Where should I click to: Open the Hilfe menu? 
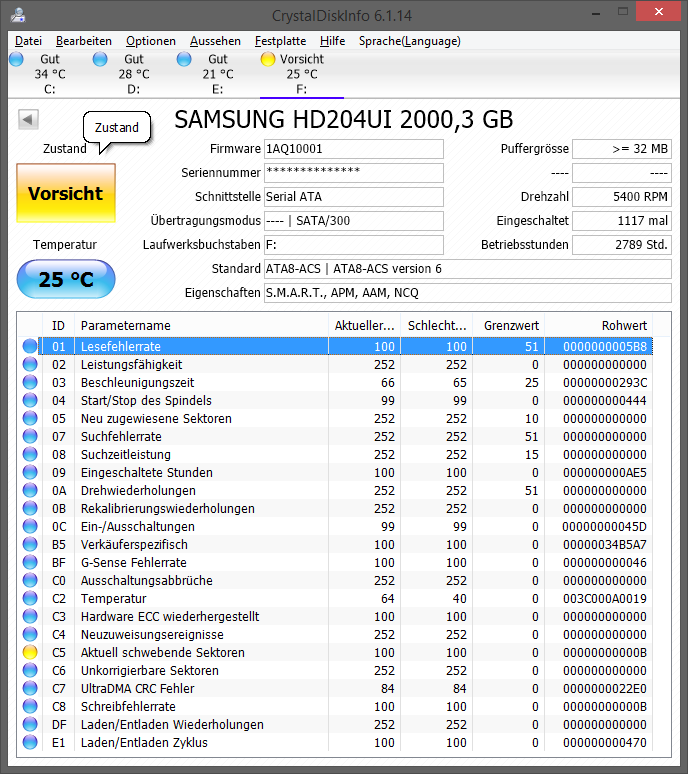coord(332,41)
